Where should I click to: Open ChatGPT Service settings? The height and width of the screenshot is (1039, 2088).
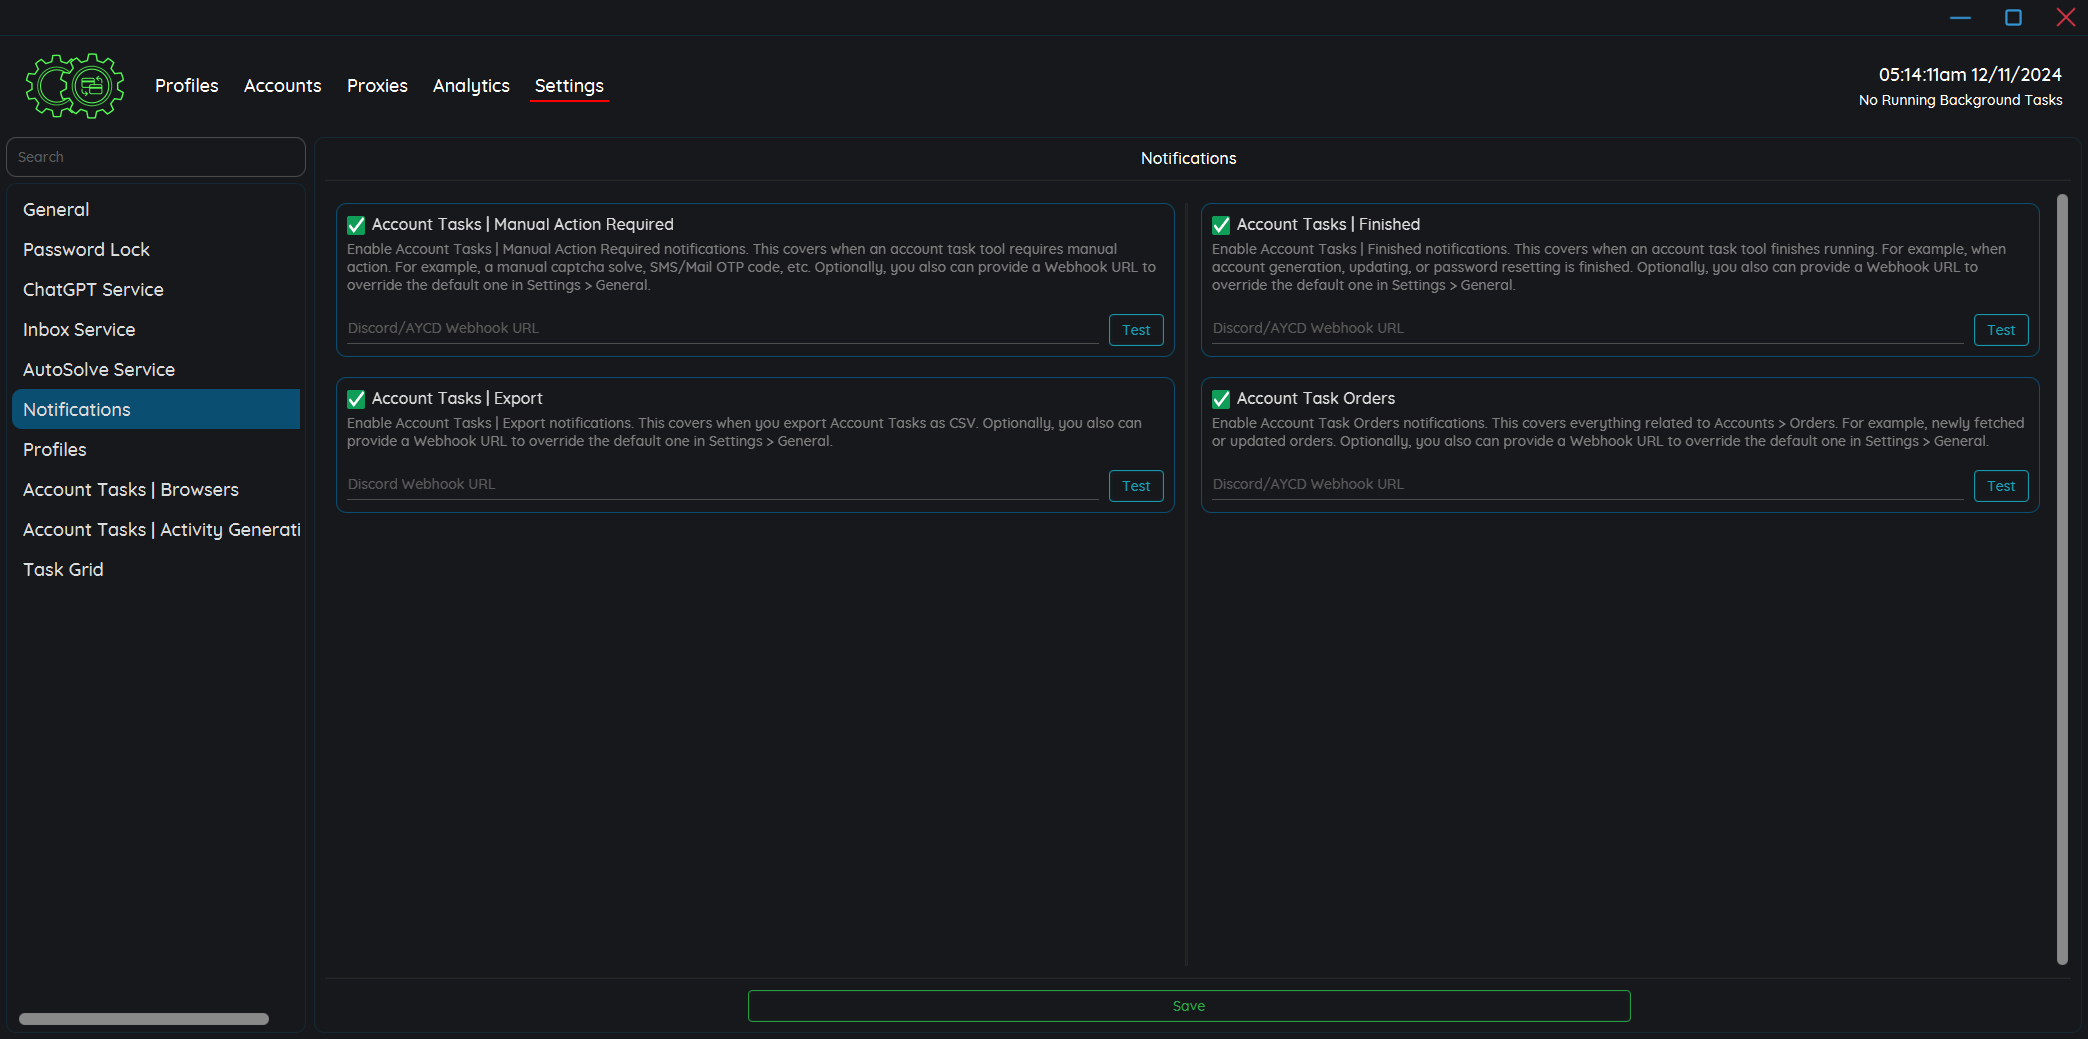click(93, 290)
